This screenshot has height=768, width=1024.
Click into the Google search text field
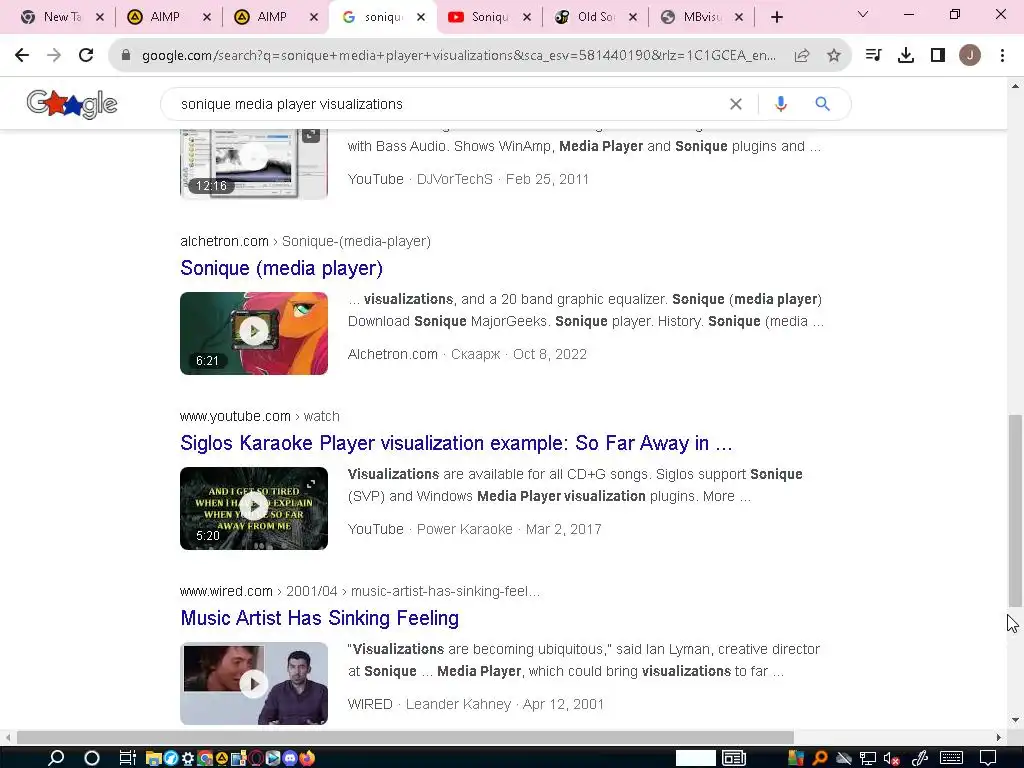click(451, 104)
